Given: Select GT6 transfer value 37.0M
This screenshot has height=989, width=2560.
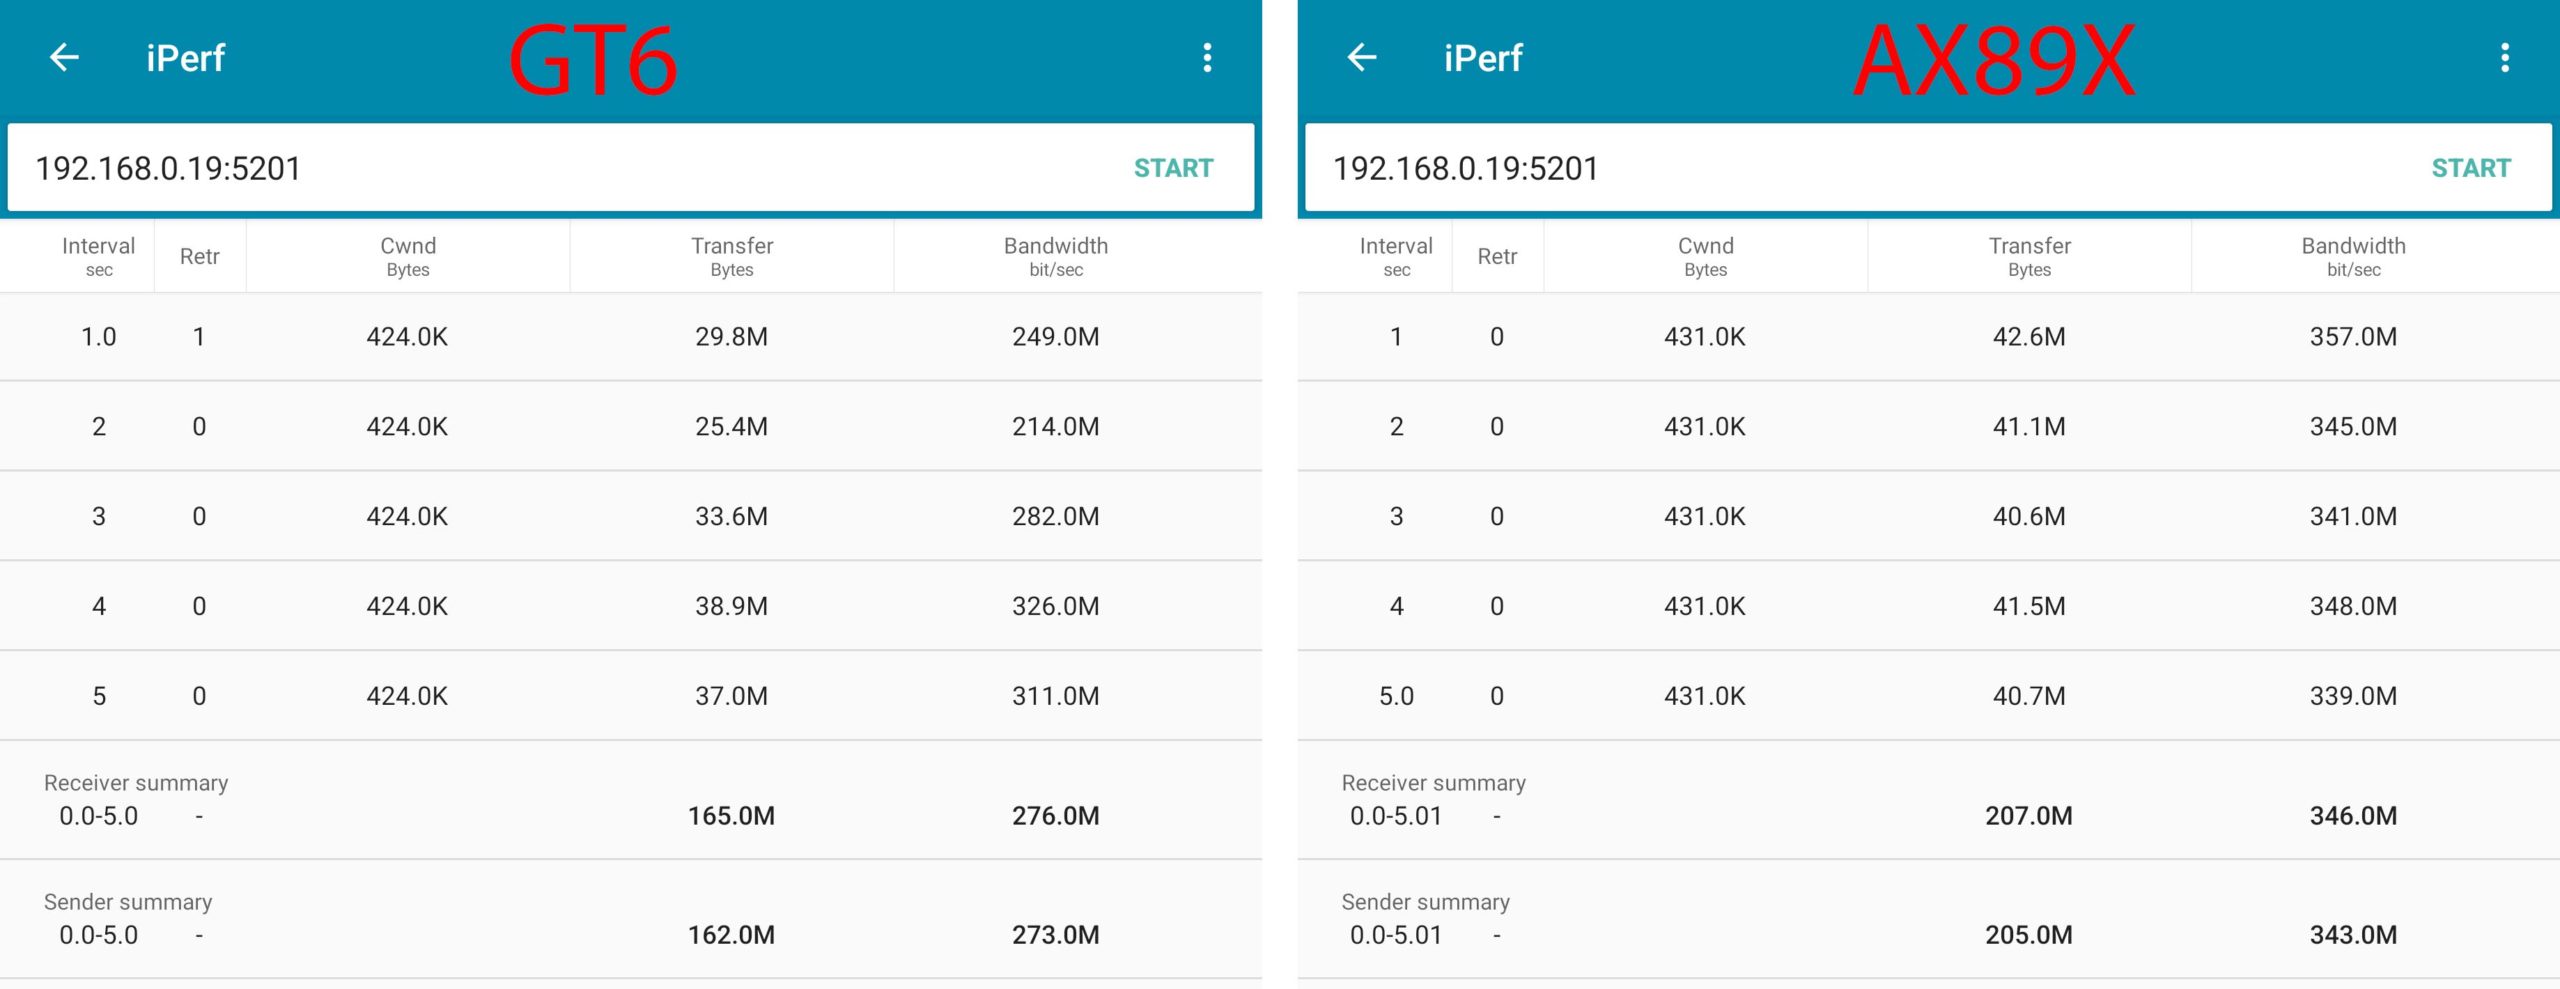Looking at the screenshot, I should (732, 696).
